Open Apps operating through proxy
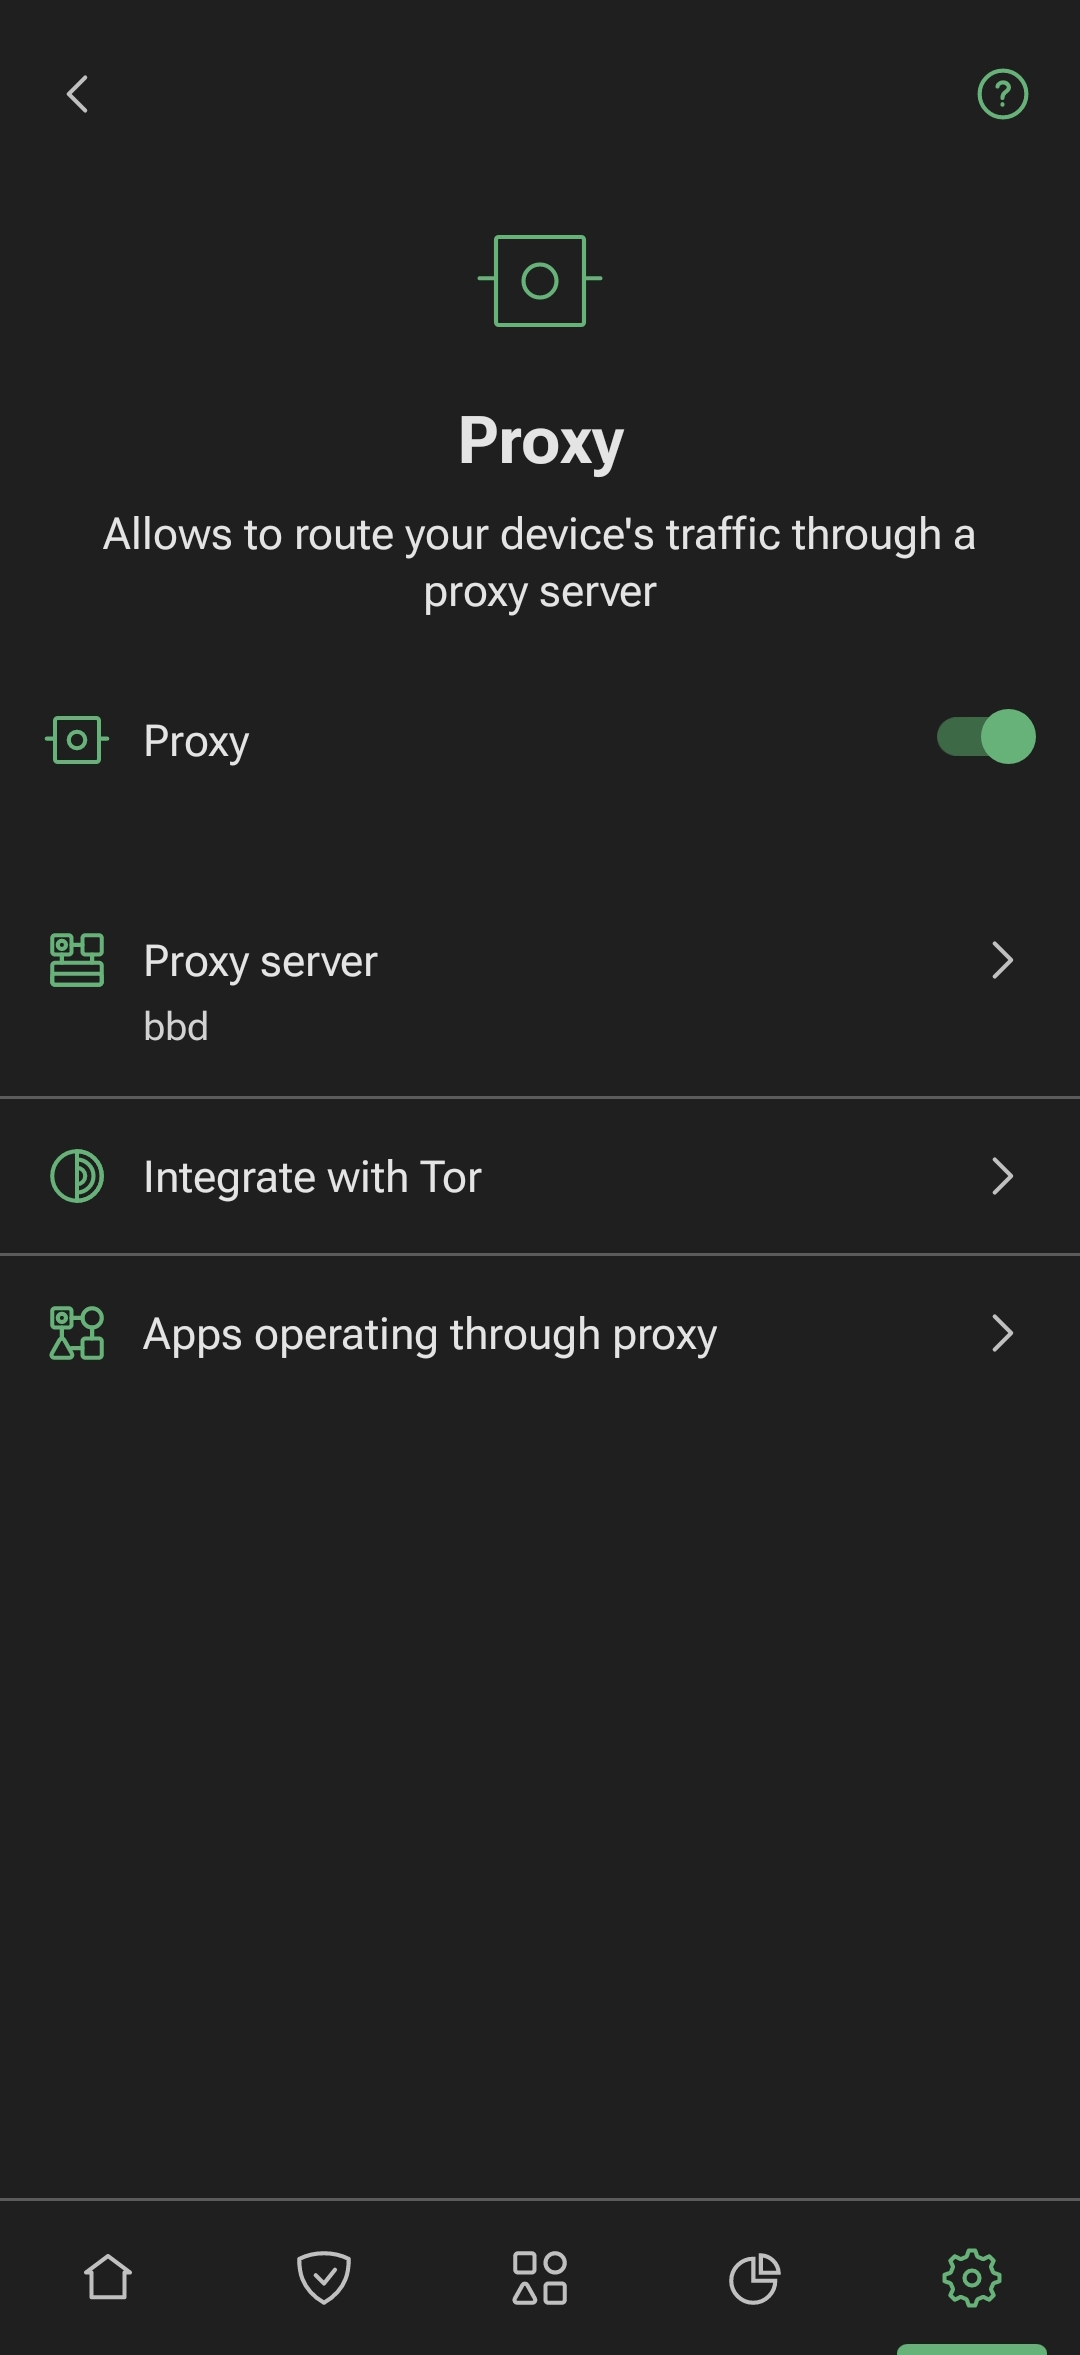Viewport: 1080px width, 2355px height. [430, 1334]
